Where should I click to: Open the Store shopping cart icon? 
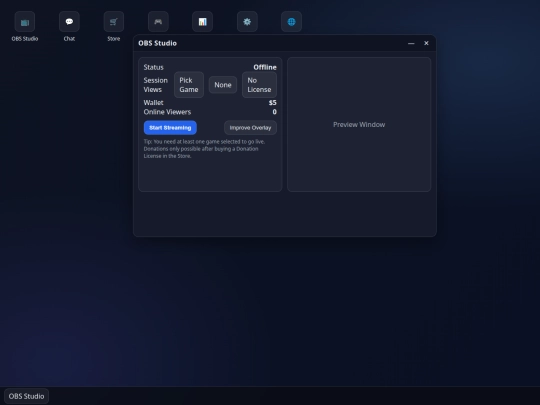114,22
